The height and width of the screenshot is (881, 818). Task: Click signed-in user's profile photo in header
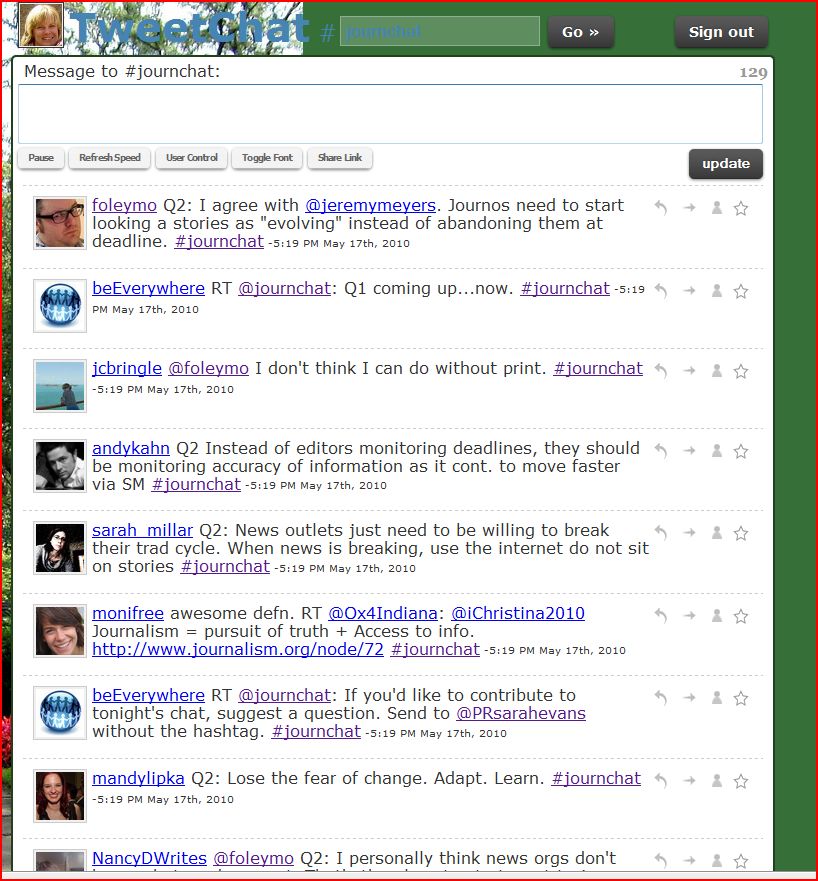[x=41, y=25]
